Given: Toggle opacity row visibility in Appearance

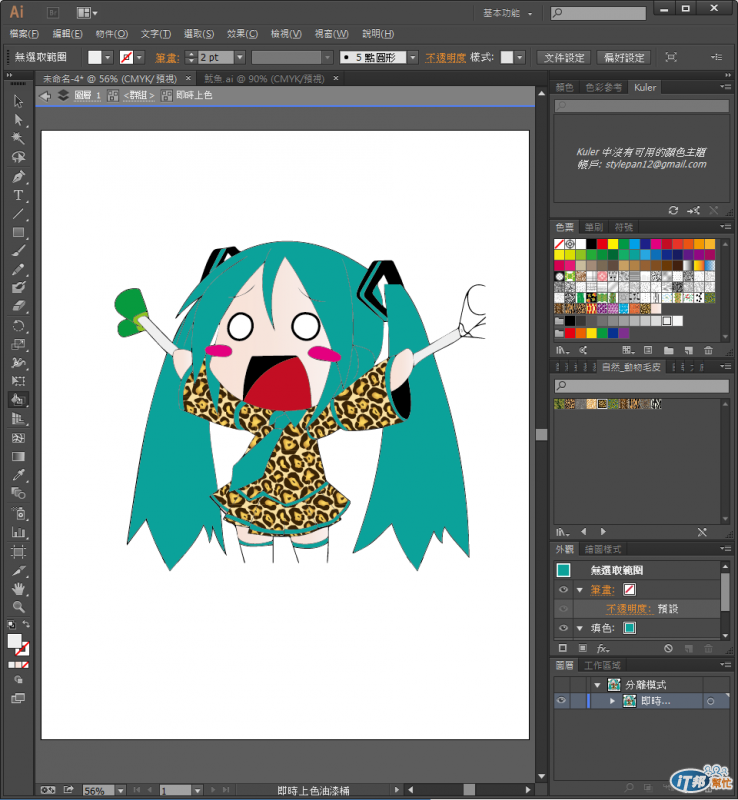Looking at the screenshot, I should (x=563, y=609).
